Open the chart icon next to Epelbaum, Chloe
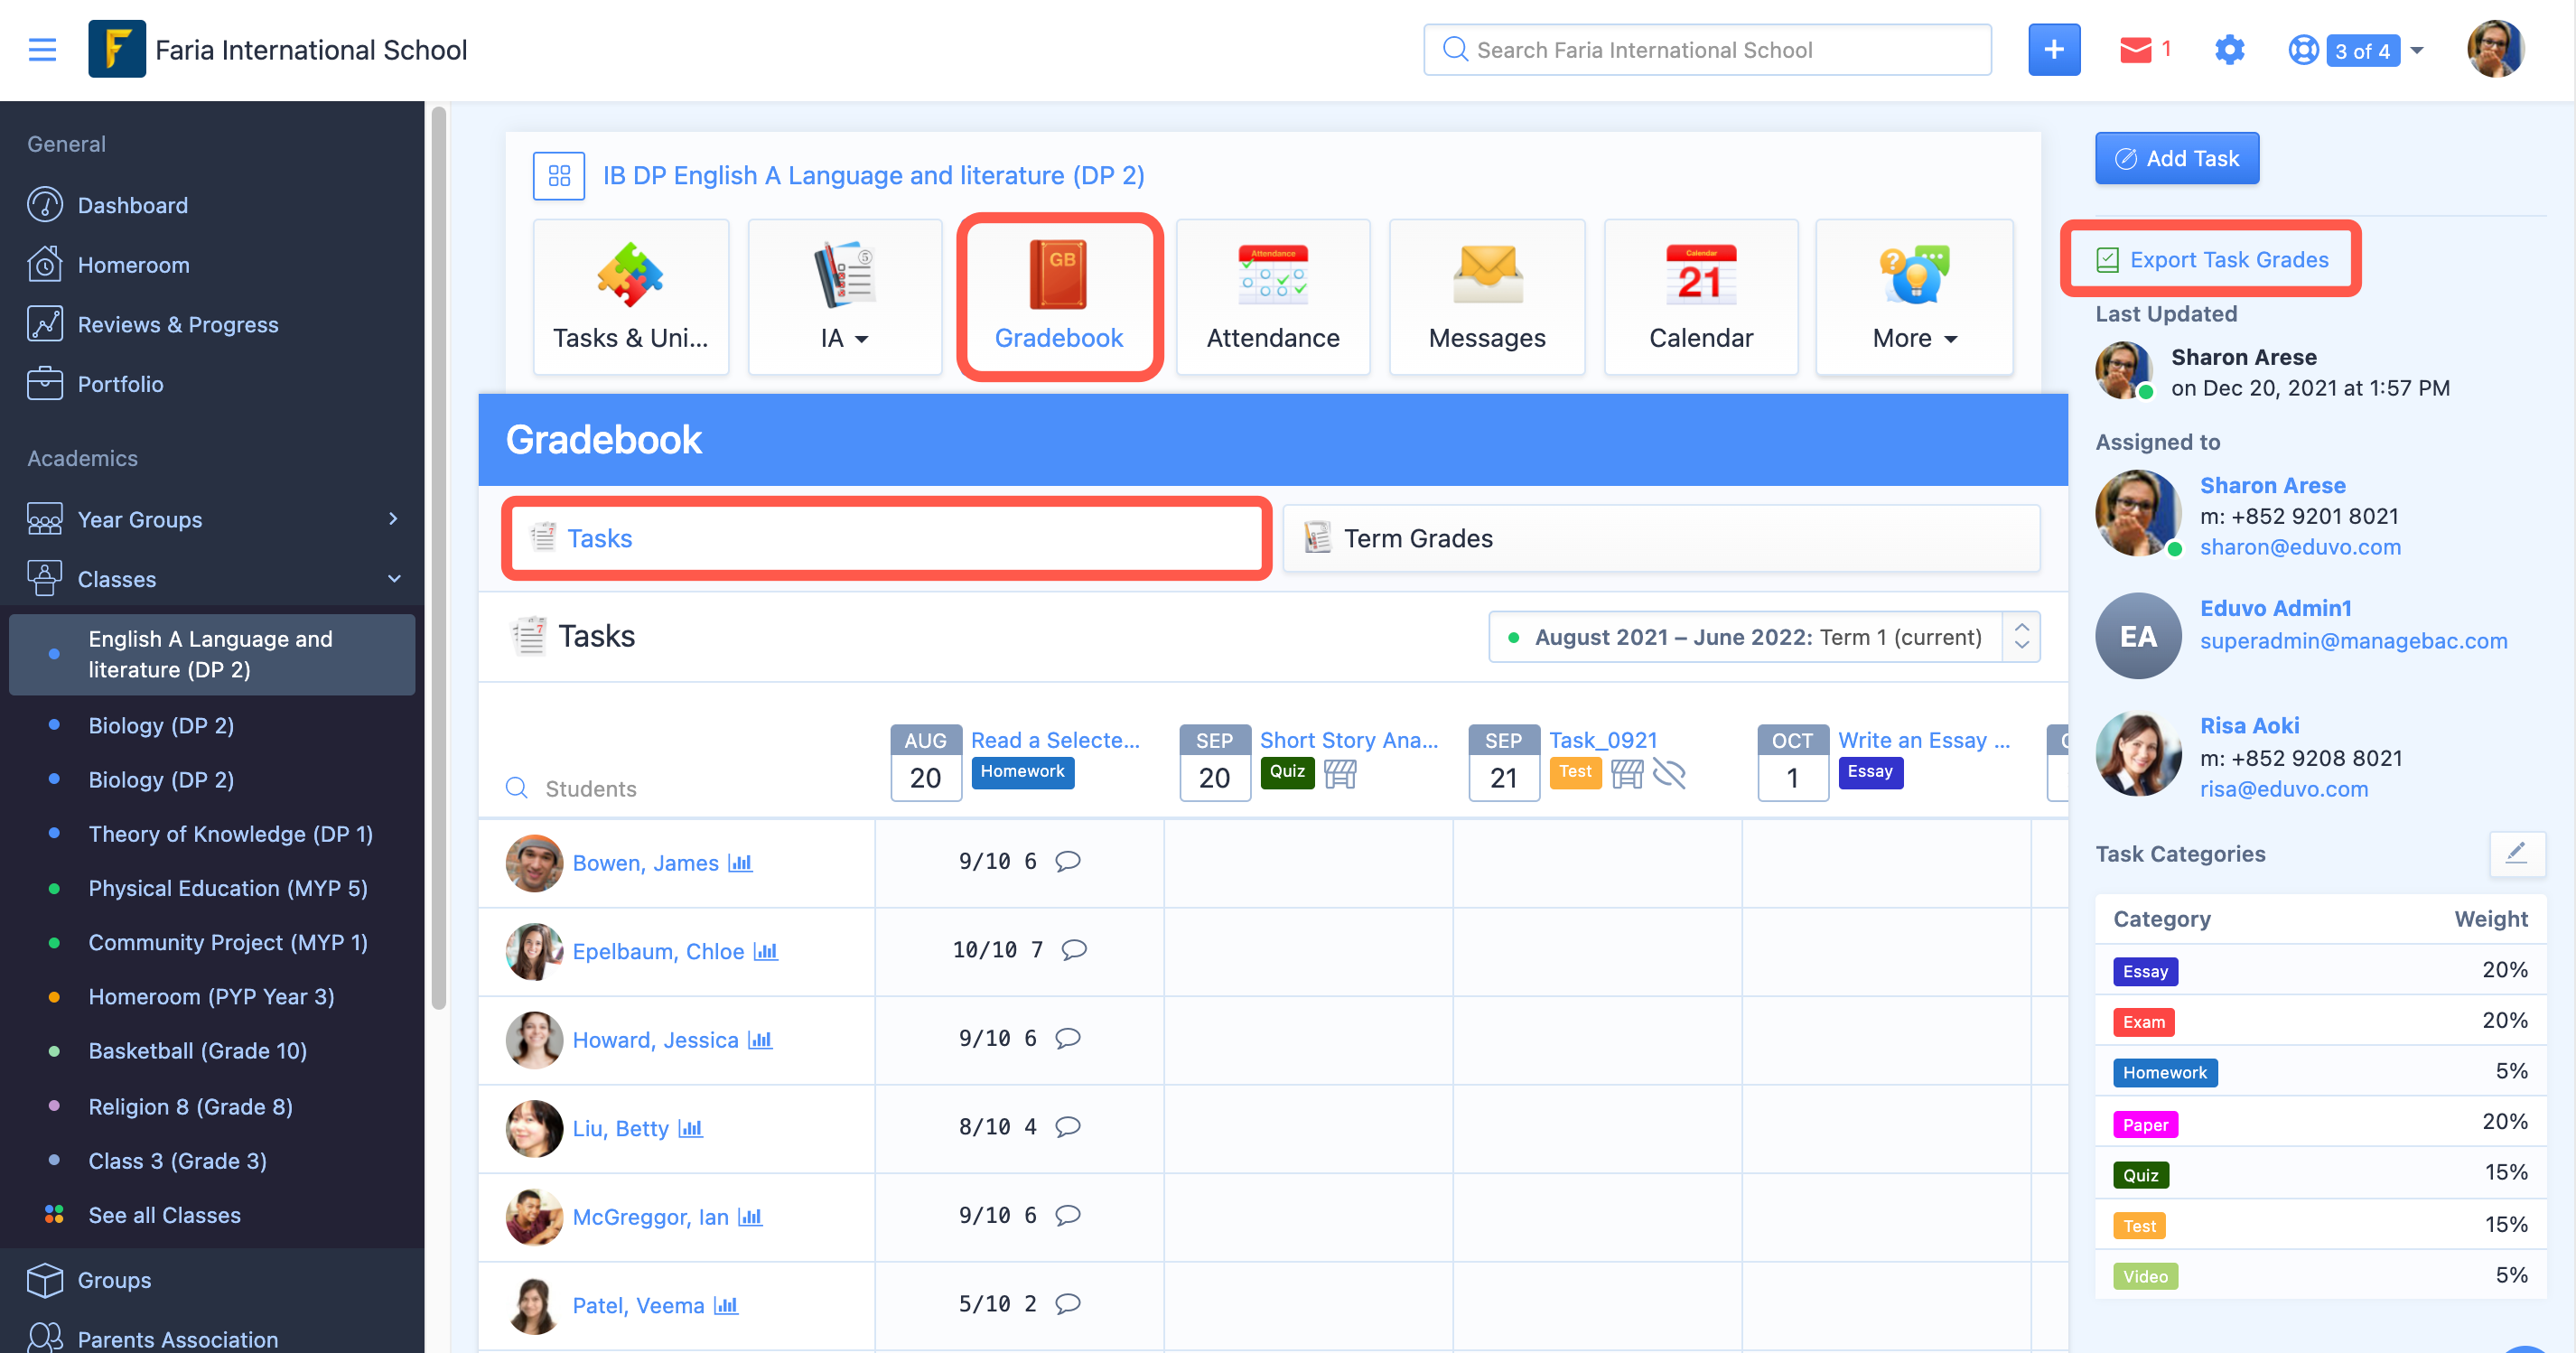The width and height of the screenshot is (2576, 1353). tap(766, 951)
